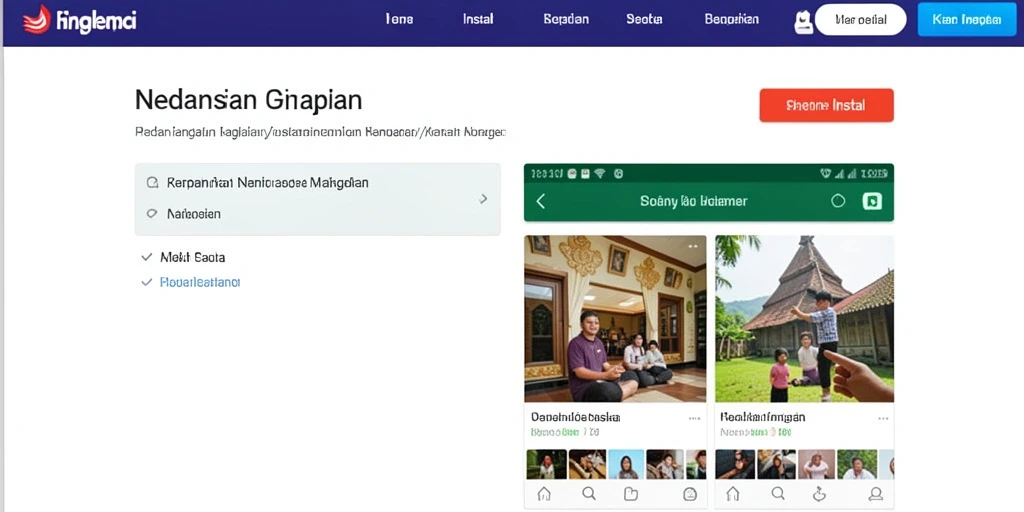Open the "Iene" navigation item
Viewport: 1024px width, 512px height.
399,20
